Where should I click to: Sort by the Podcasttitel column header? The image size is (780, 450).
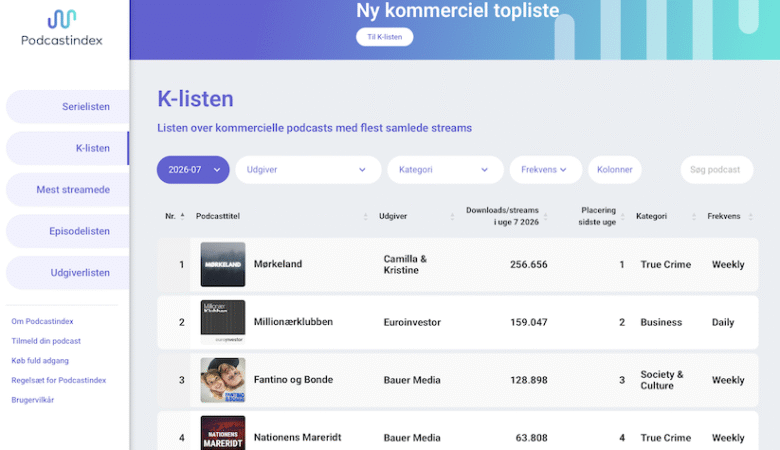pyautogui.click(x=217, y=216)
